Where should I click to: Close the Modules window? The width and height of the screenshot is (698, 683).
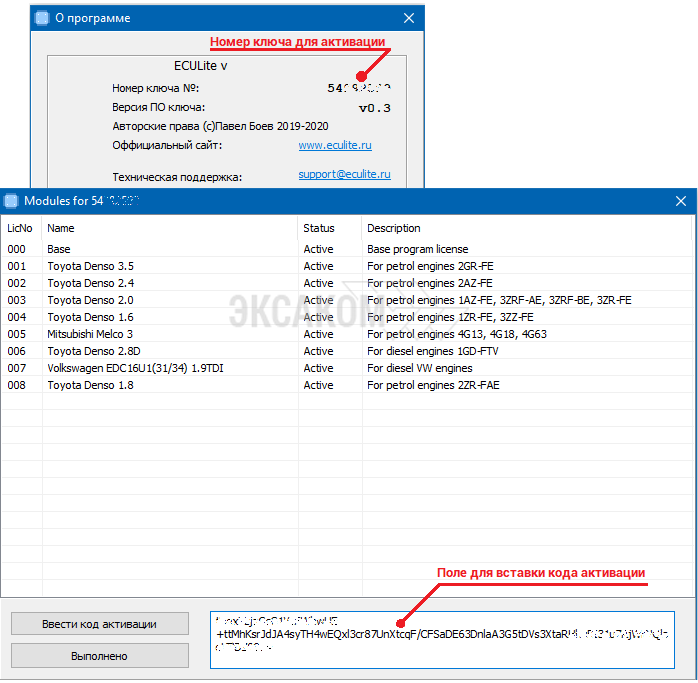tap(681, 201)
